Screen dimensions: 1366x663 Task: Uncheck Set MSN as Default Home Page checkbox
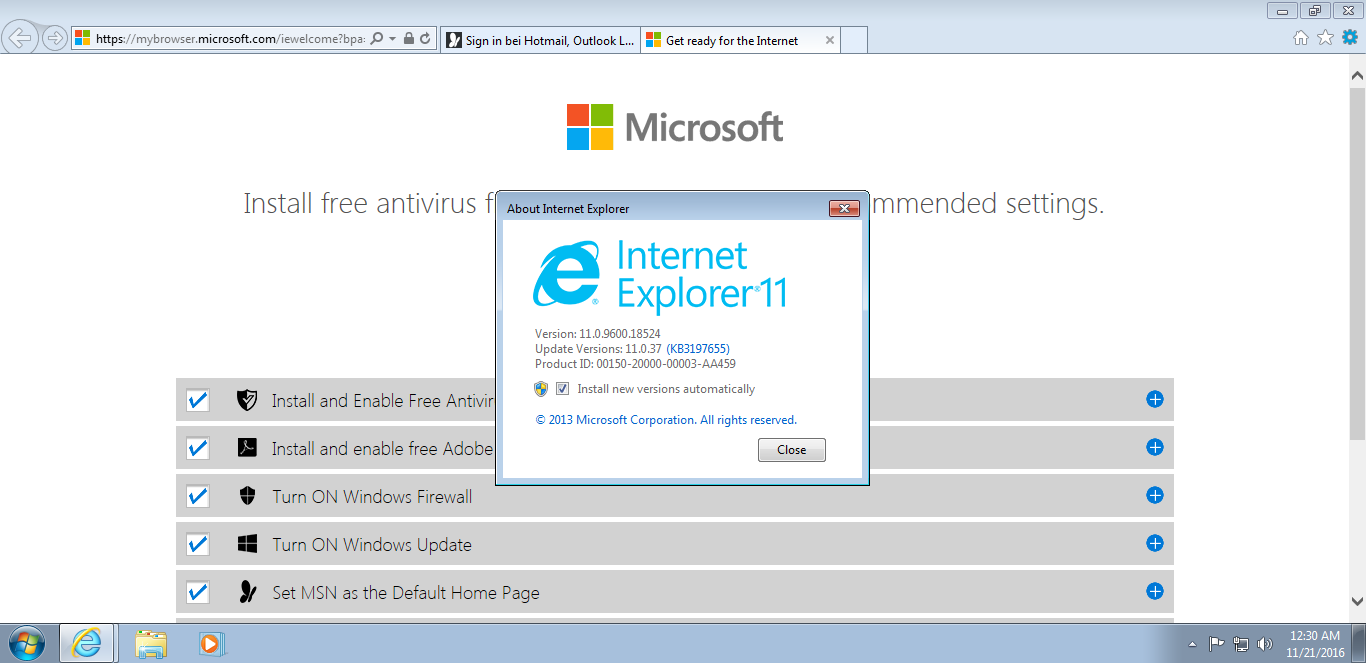click(x=198, y=592)
